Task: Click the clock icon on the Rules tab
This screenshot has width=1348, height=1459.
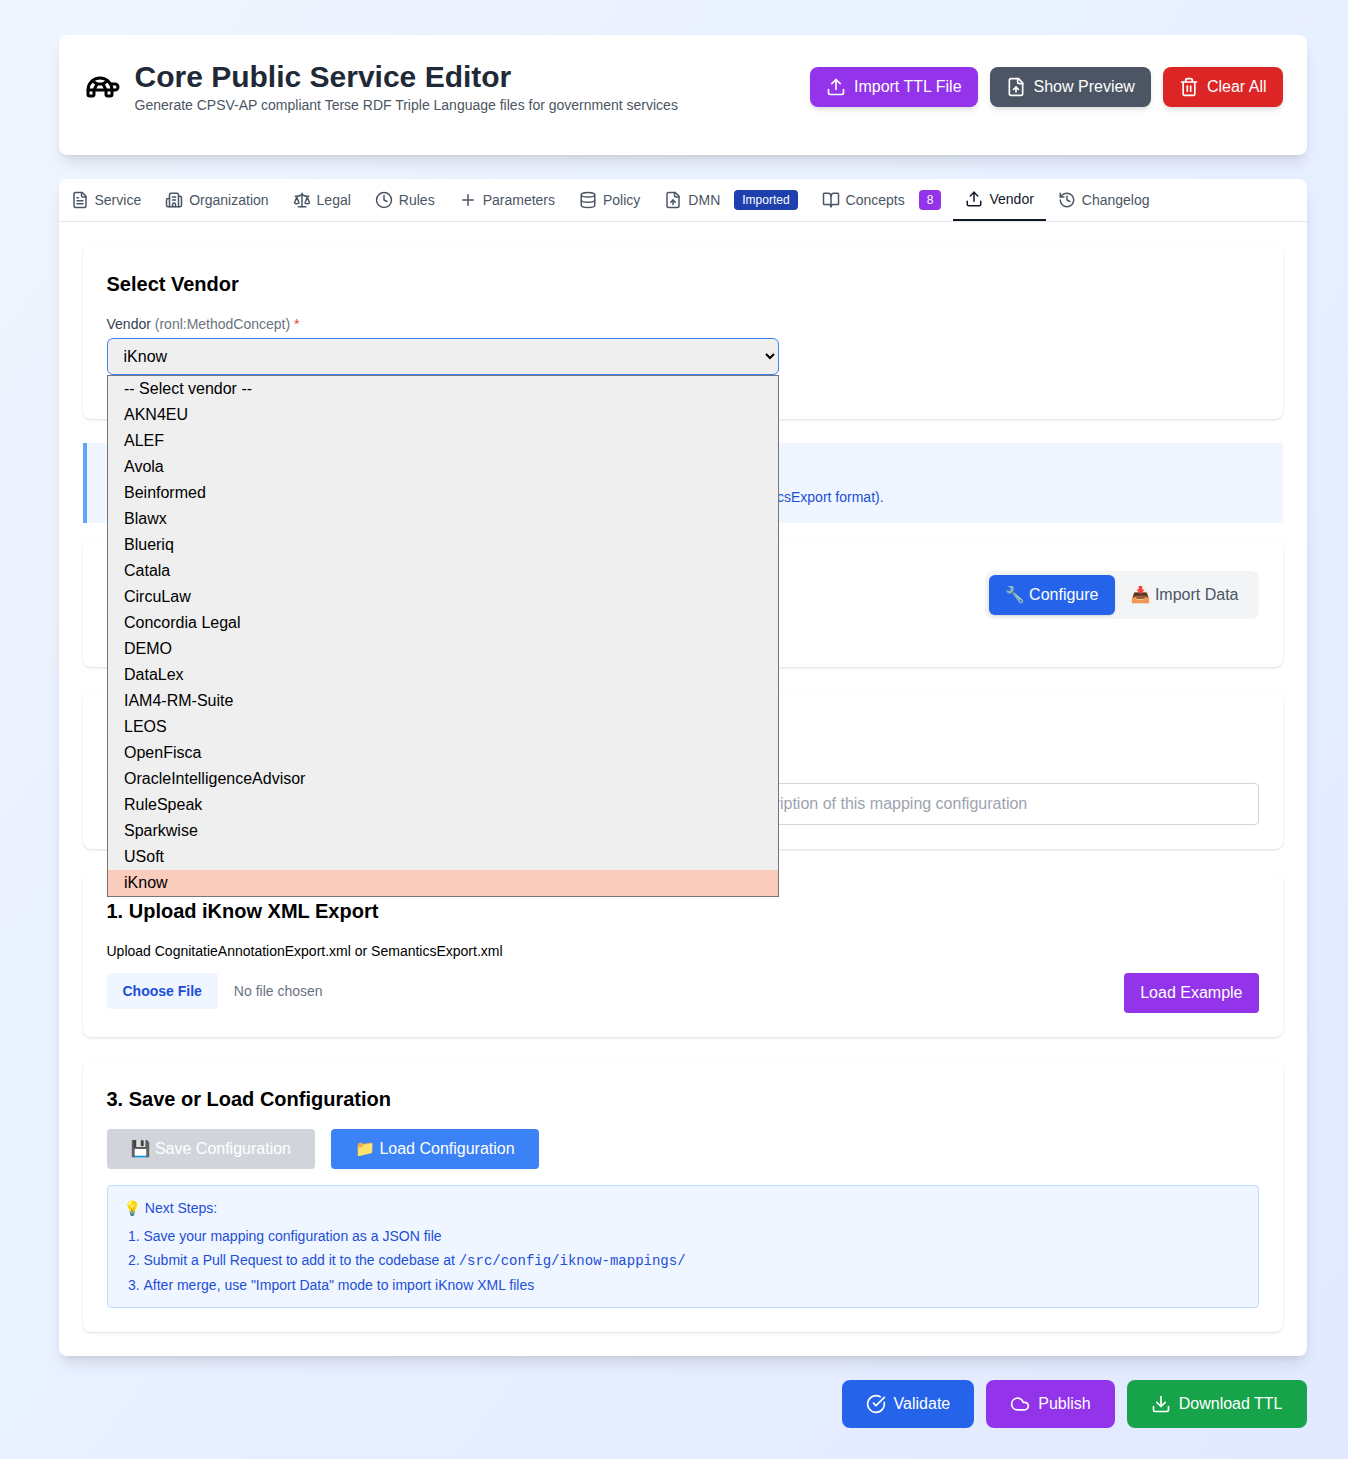Action: tap(383, 200)
